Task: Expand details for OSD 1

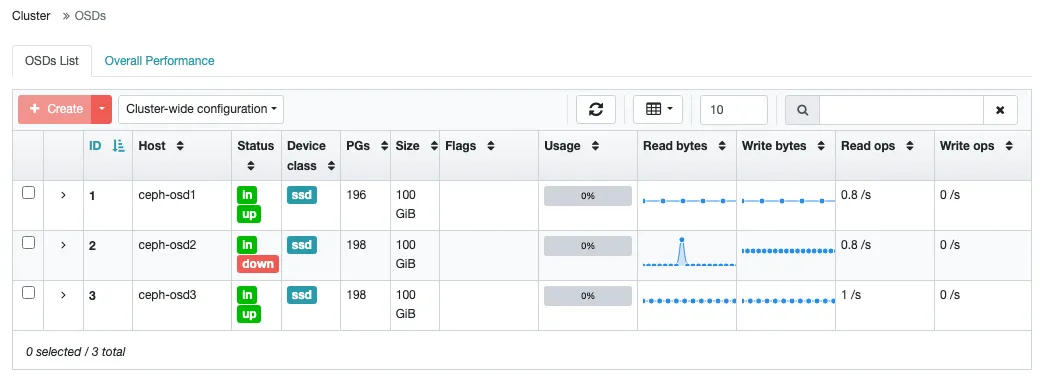Action: point(63,195)
